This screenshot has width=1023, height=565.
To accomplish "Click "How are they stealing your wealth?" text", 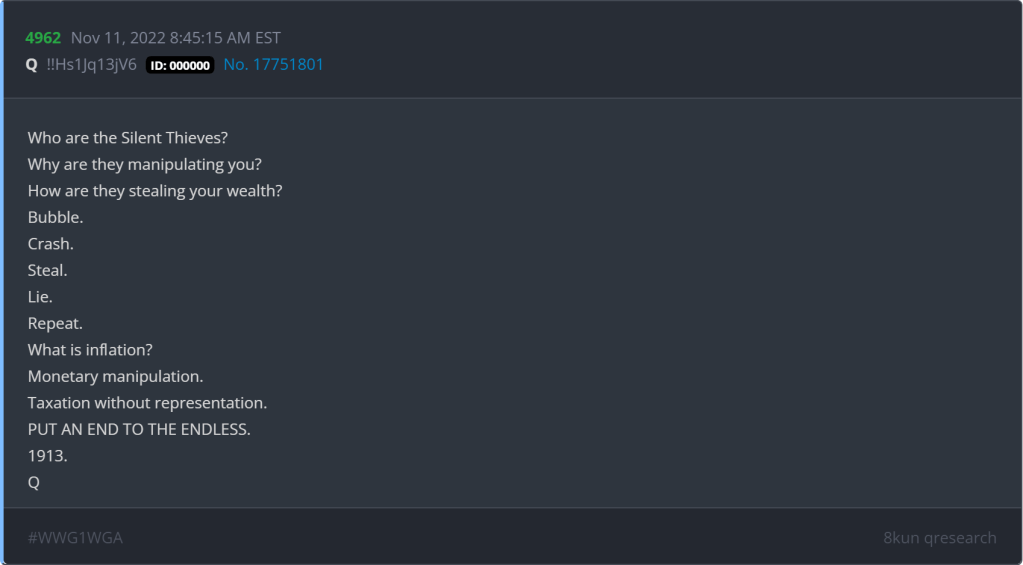I will [155, 190].
